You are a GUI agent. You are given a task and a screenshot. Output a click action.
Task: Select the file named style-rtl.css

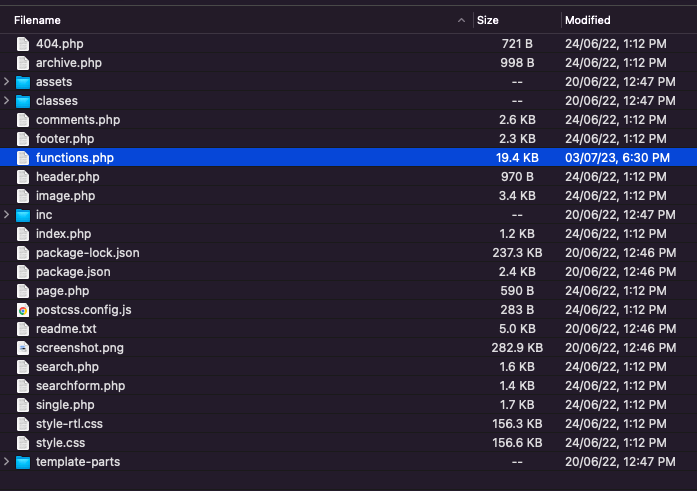tap(69, 424)
